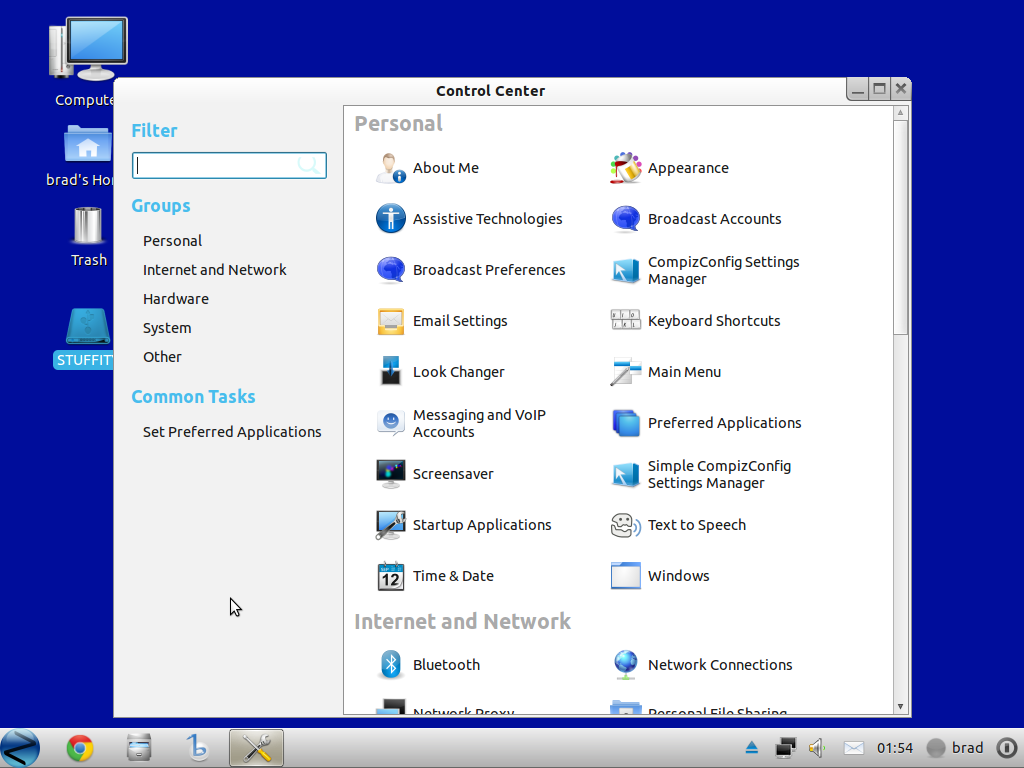
Task: Open the blue b app in the taskbar
Action: coord(197,748)
